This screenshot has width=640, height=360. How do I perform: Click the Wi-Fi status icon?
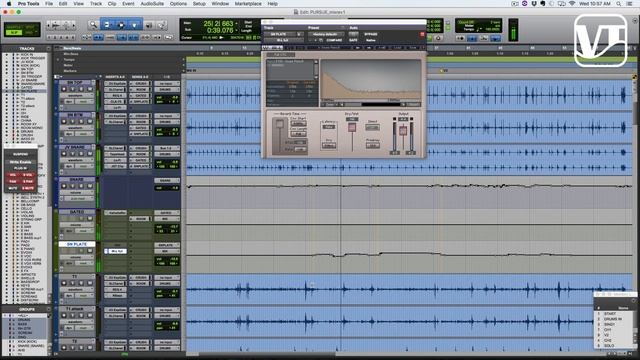[571, 4]
